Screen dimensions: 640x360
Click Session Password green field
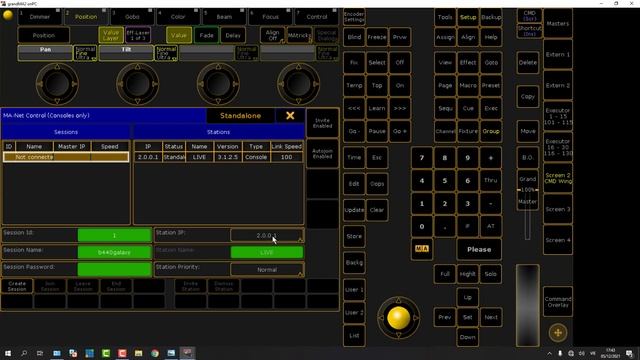(114, 269)
